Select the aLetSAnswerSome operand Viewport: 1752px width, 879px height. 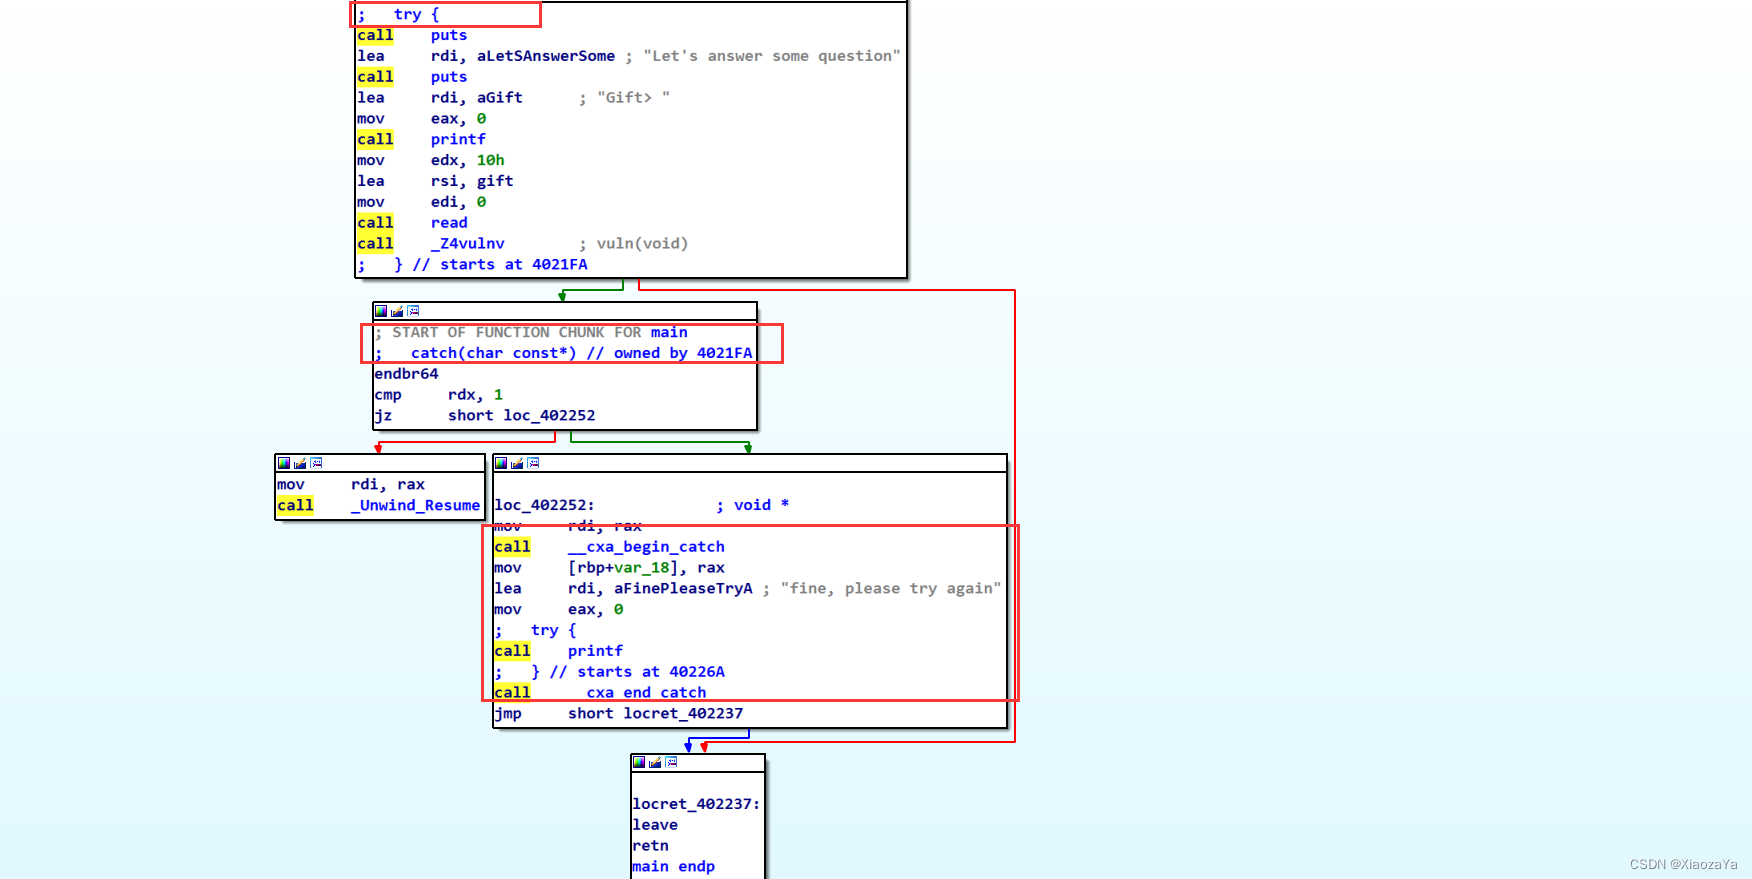click(545, 56)
